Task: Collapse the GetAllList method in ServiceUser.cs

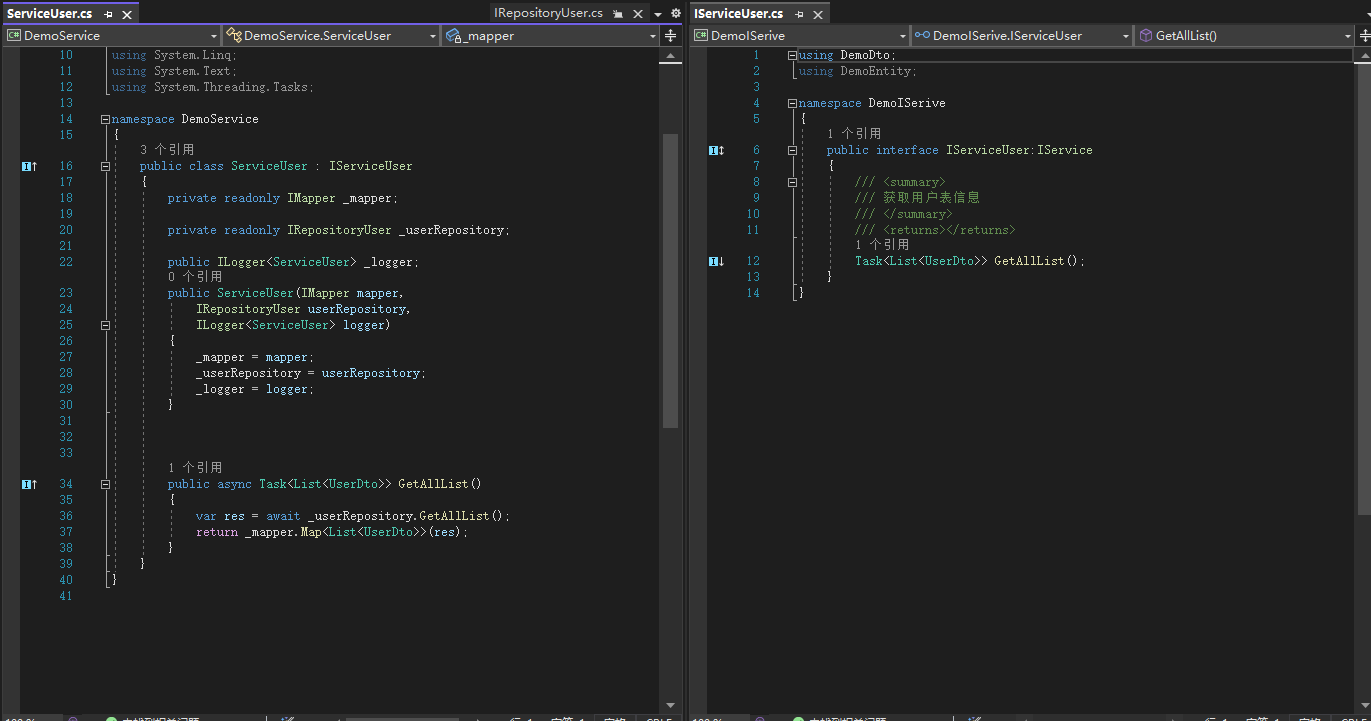Action: [105, 484]
